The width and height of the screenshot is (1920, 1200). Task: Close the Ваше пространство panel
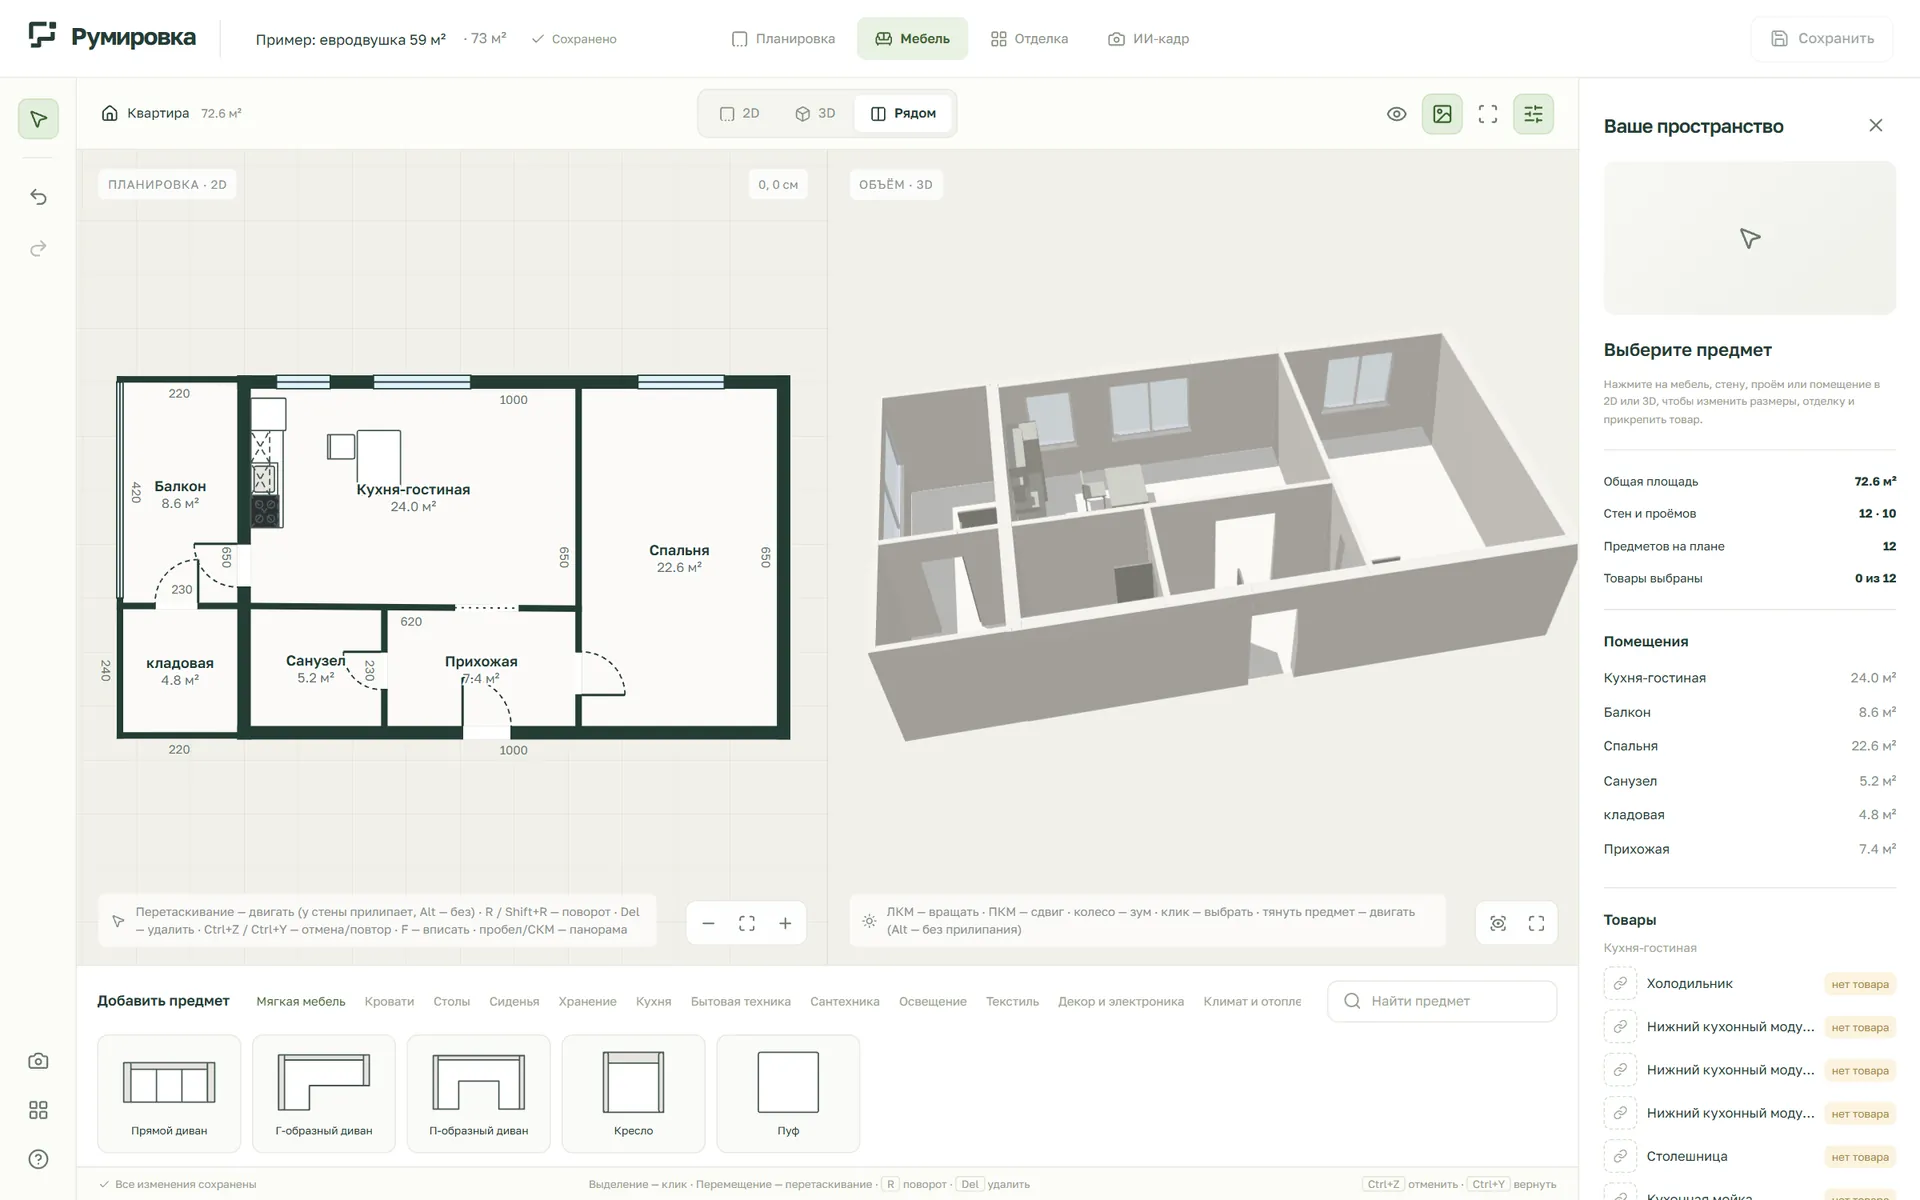point(1876,125)
